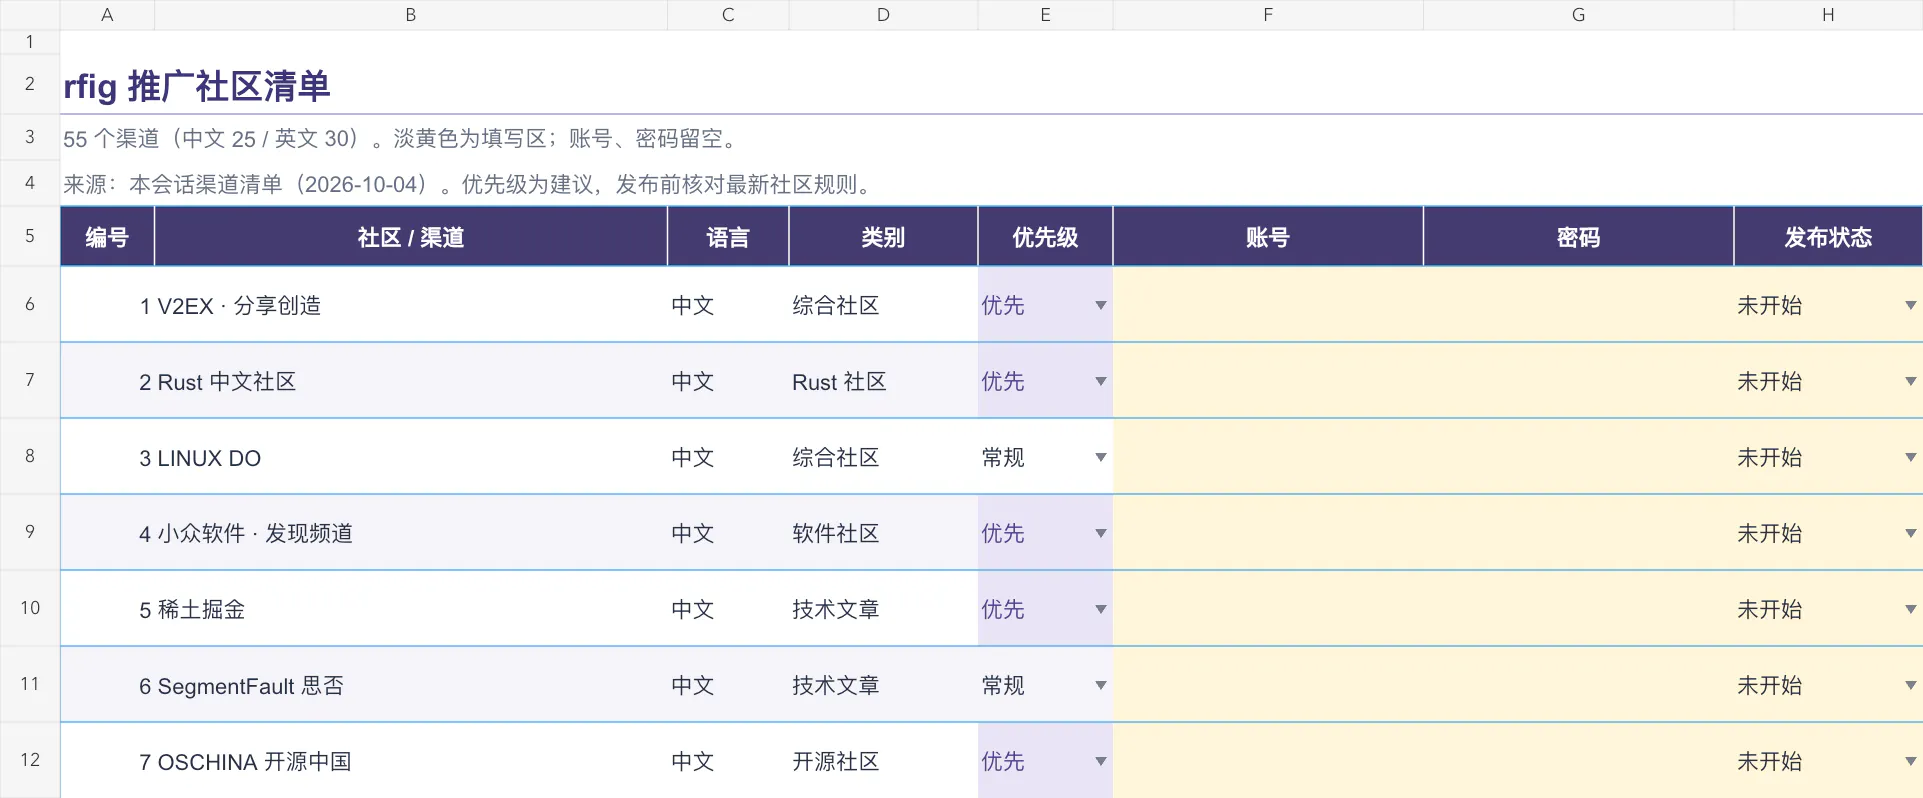Select column F header letter

1268,15
